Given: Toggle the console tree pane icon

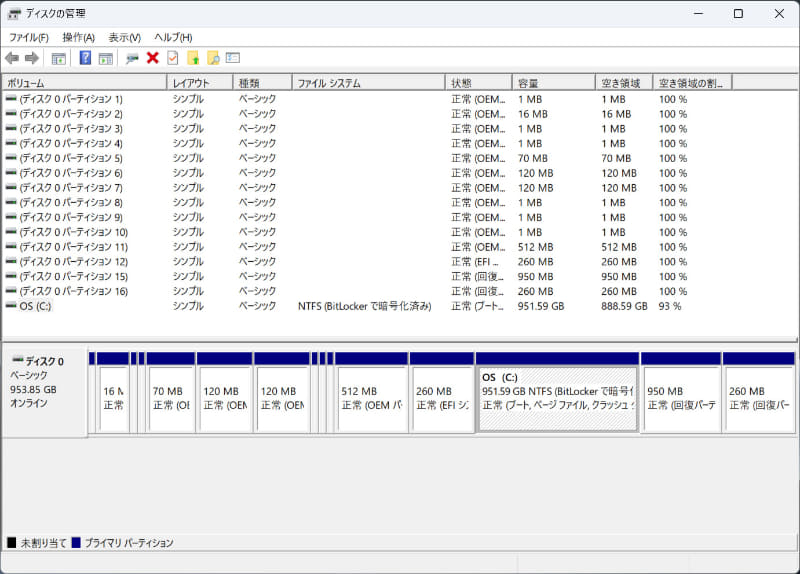Looking at the screenshot, I should 59,59.
